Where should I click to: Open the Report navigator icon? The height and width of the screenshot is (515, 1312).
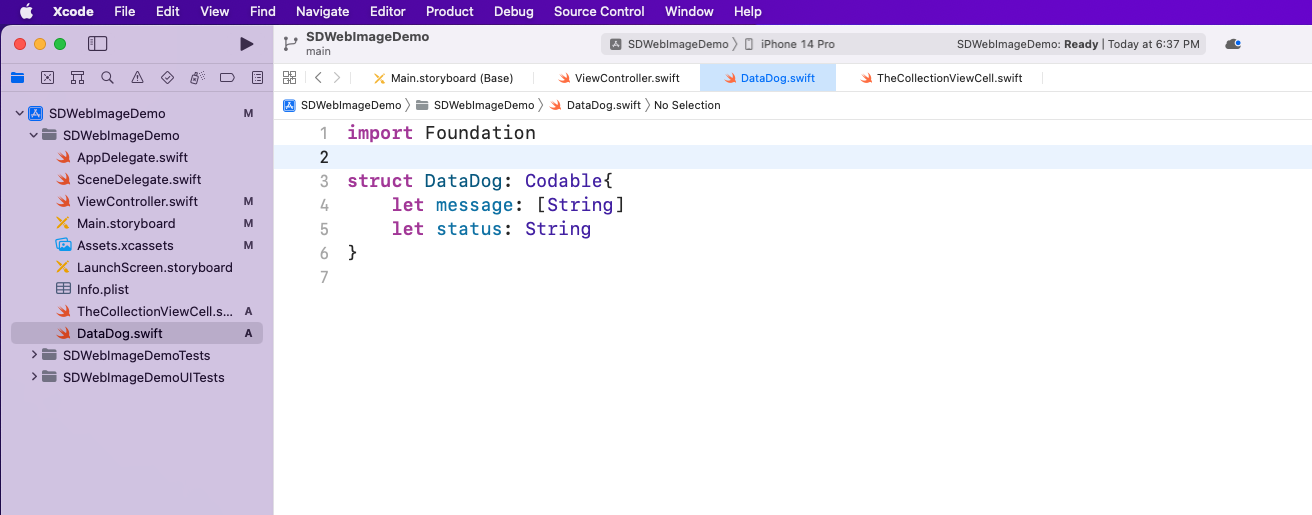click(x=257, y=78)
